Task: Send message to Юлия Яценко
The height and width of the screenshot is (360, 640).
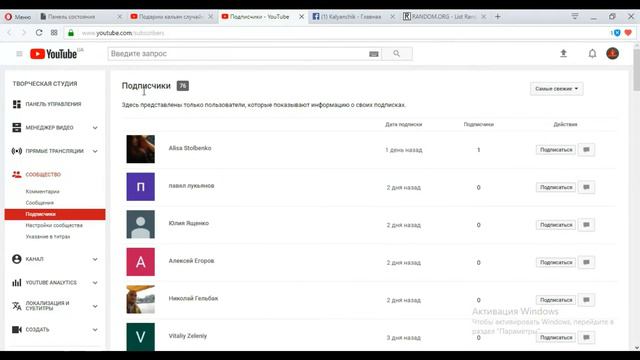Action: point(587,225)
